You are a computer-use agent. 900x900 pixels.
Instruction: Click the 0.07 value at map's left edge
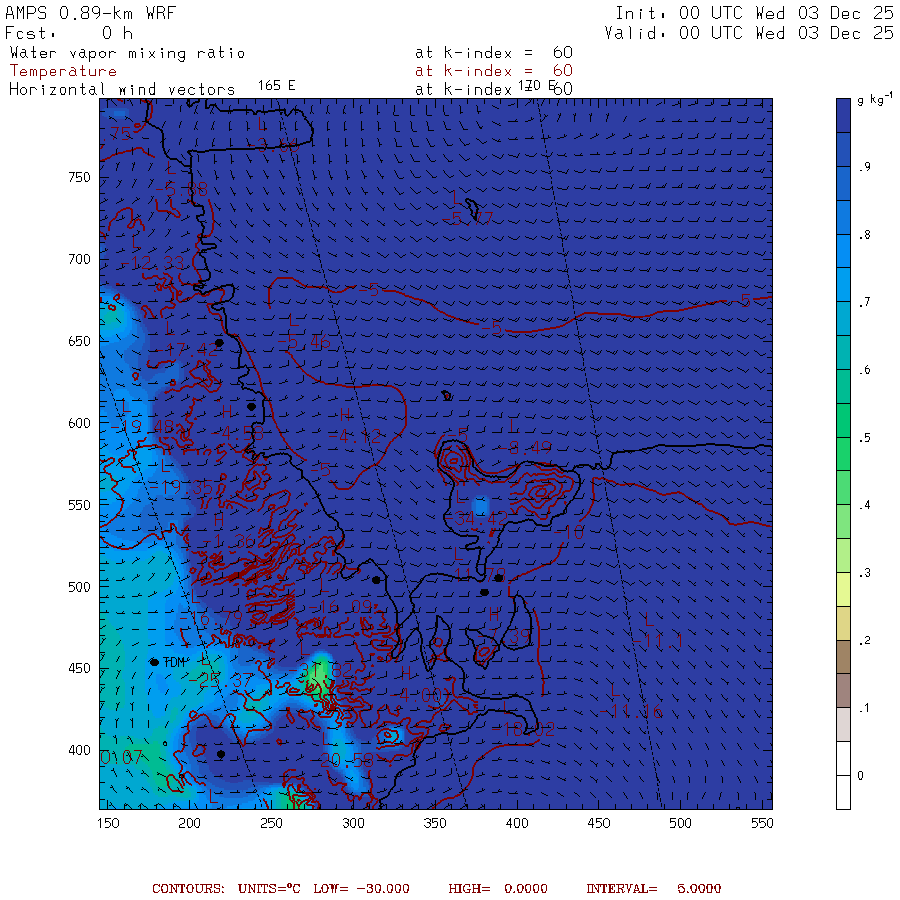click(x=121, y=757)
